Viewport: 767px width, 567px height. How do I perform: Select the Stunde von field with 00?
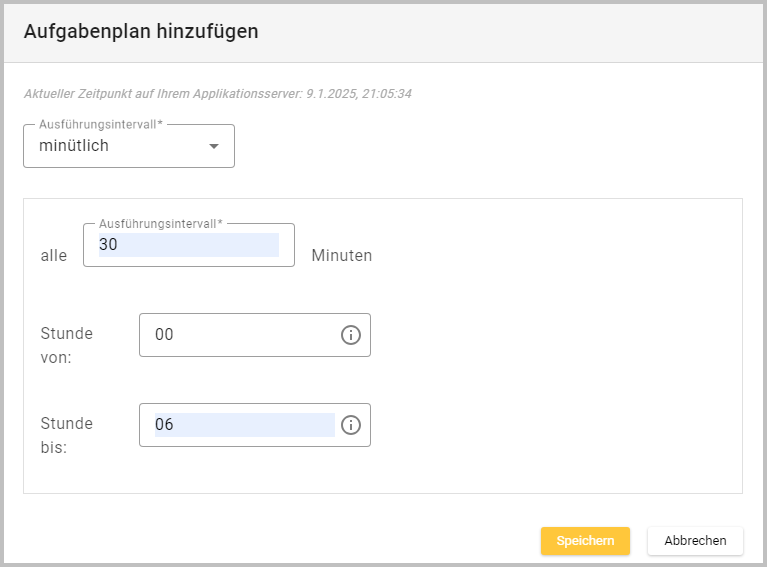click(240, 335)
